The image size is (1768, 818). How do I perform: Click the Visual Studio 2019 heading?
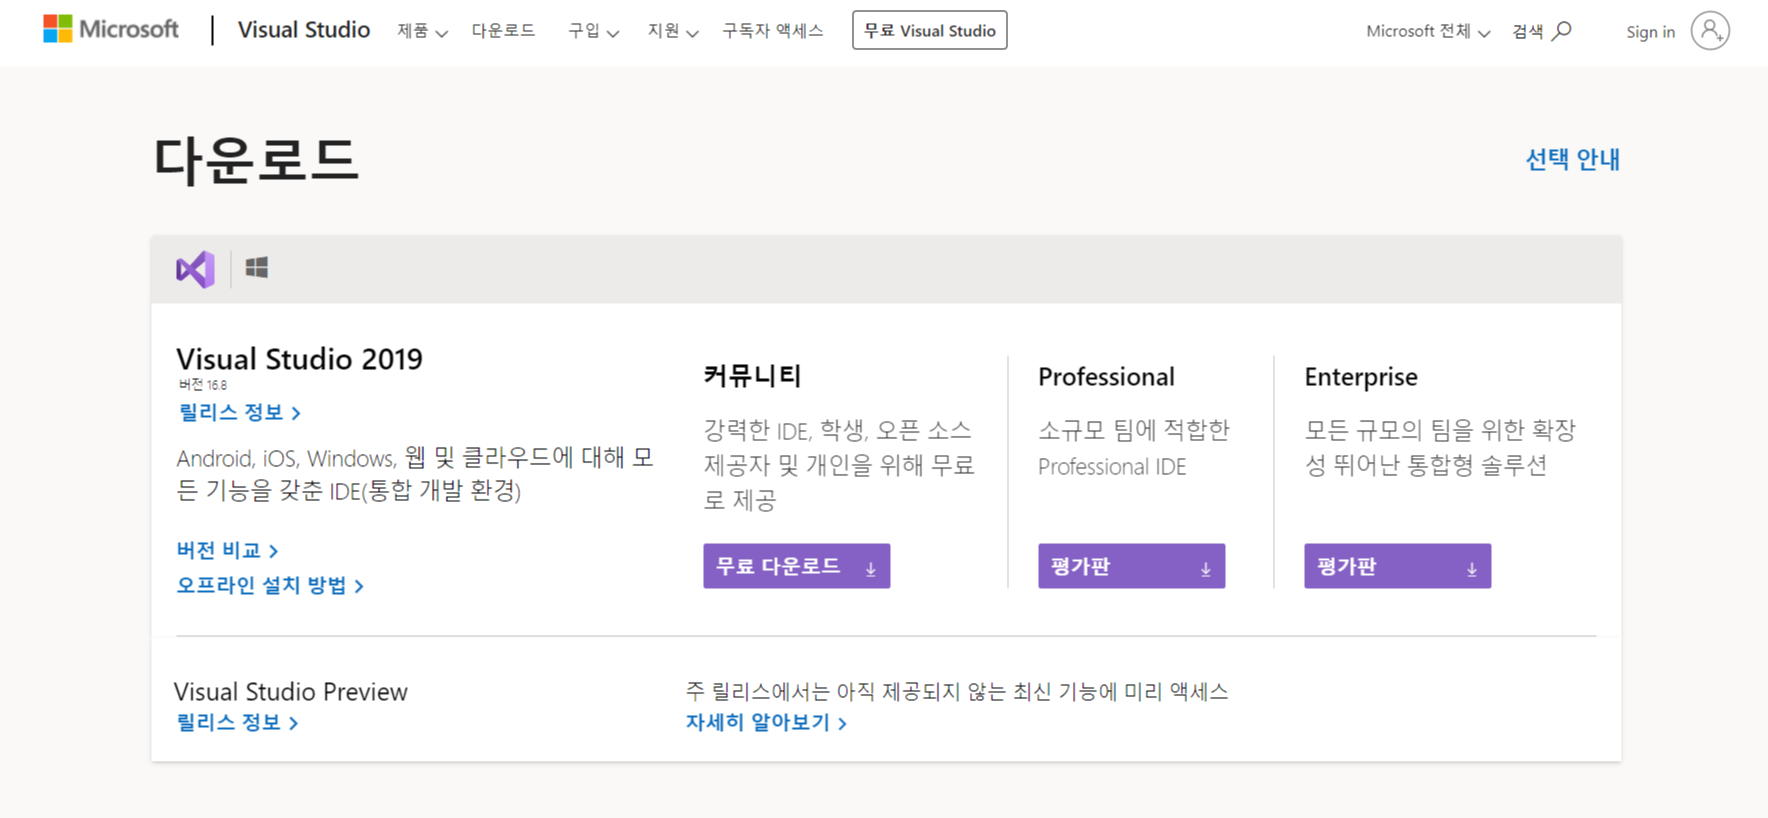pyautogui.click(x=299, y=359)
